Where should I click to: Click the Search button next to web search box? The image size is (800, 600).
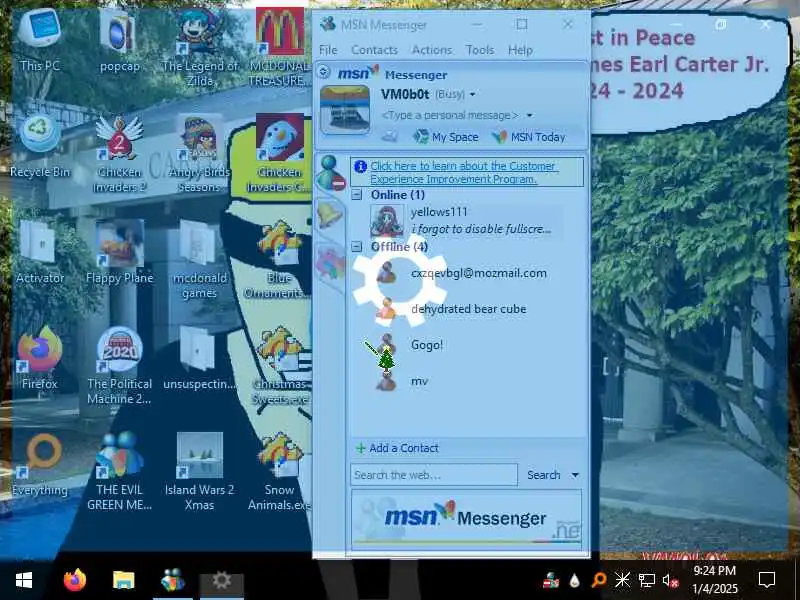tap(543, 475)
